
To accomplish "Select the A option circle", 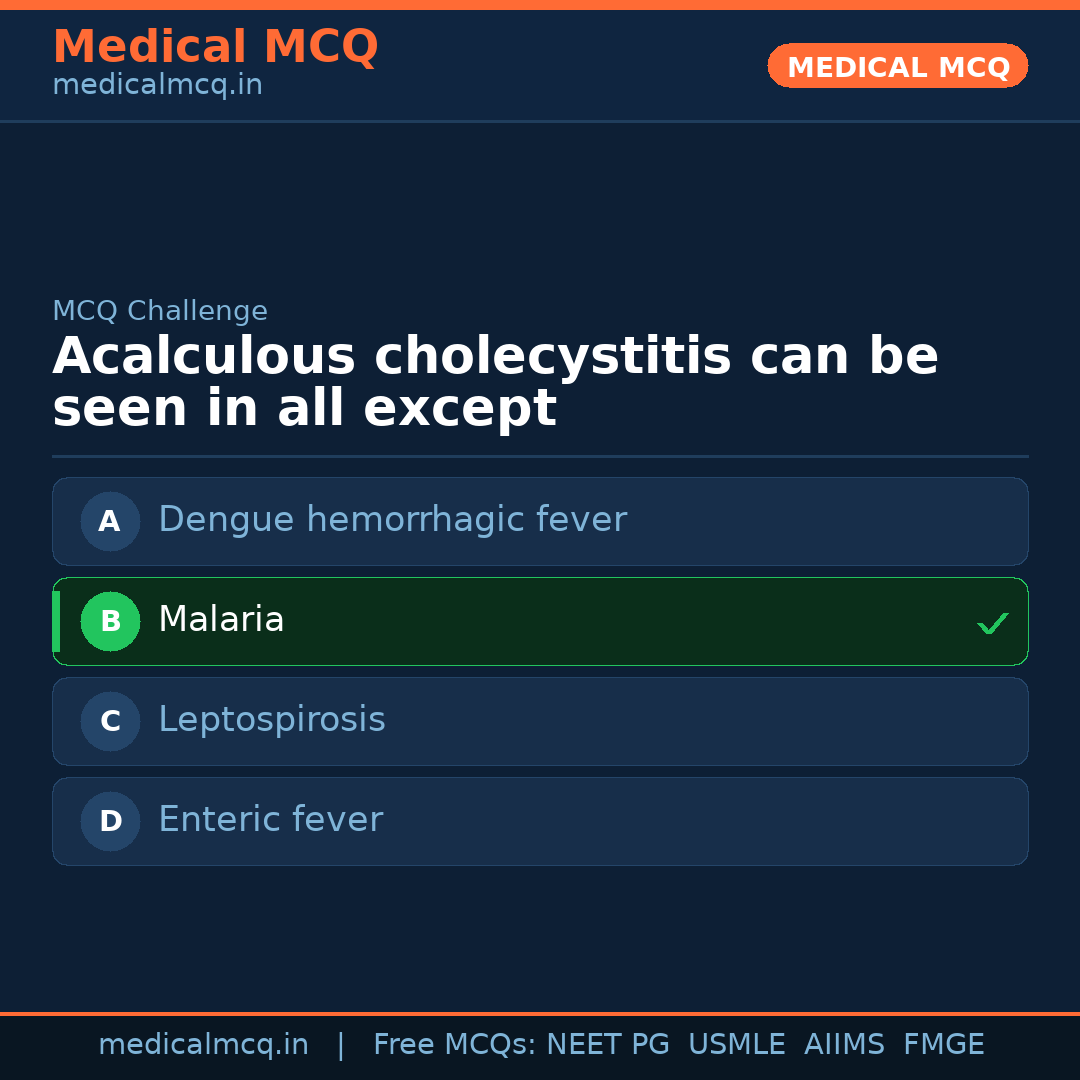I will pyautogui.click(x=110, y=521).
